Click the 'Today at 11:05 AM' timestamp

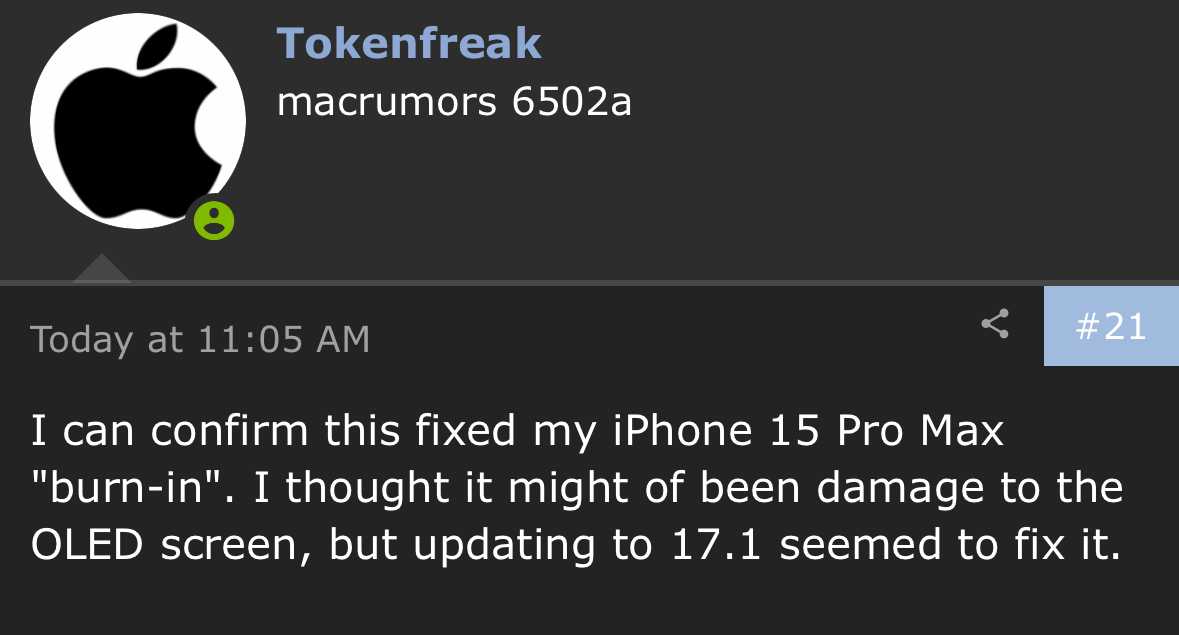pyautogui.click(x=200, y=340)
